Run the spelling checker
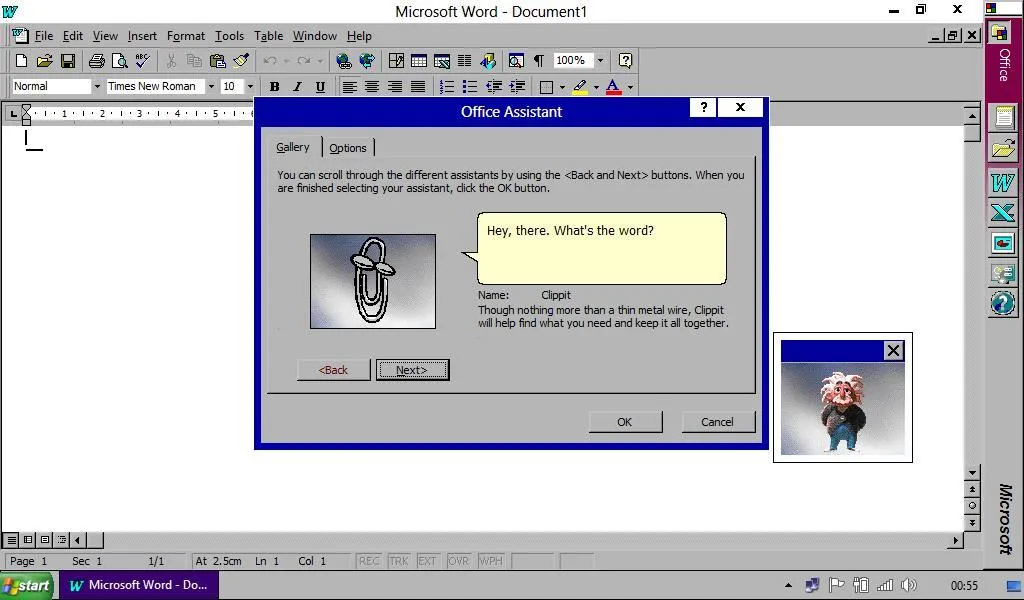This screenshot has width=1024, height=600. (x=141, y=60)
